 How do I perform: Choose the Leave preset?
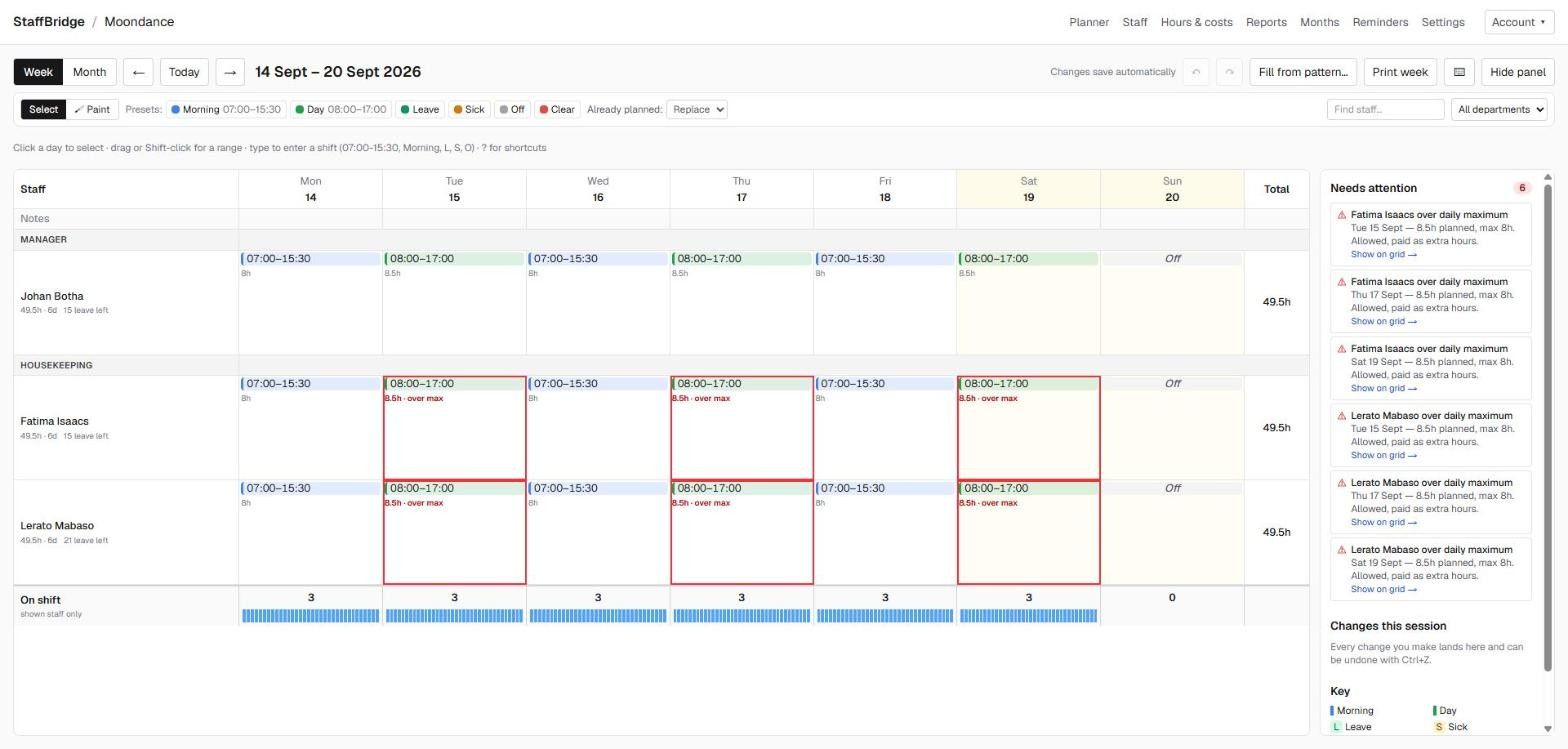(420, 110)
